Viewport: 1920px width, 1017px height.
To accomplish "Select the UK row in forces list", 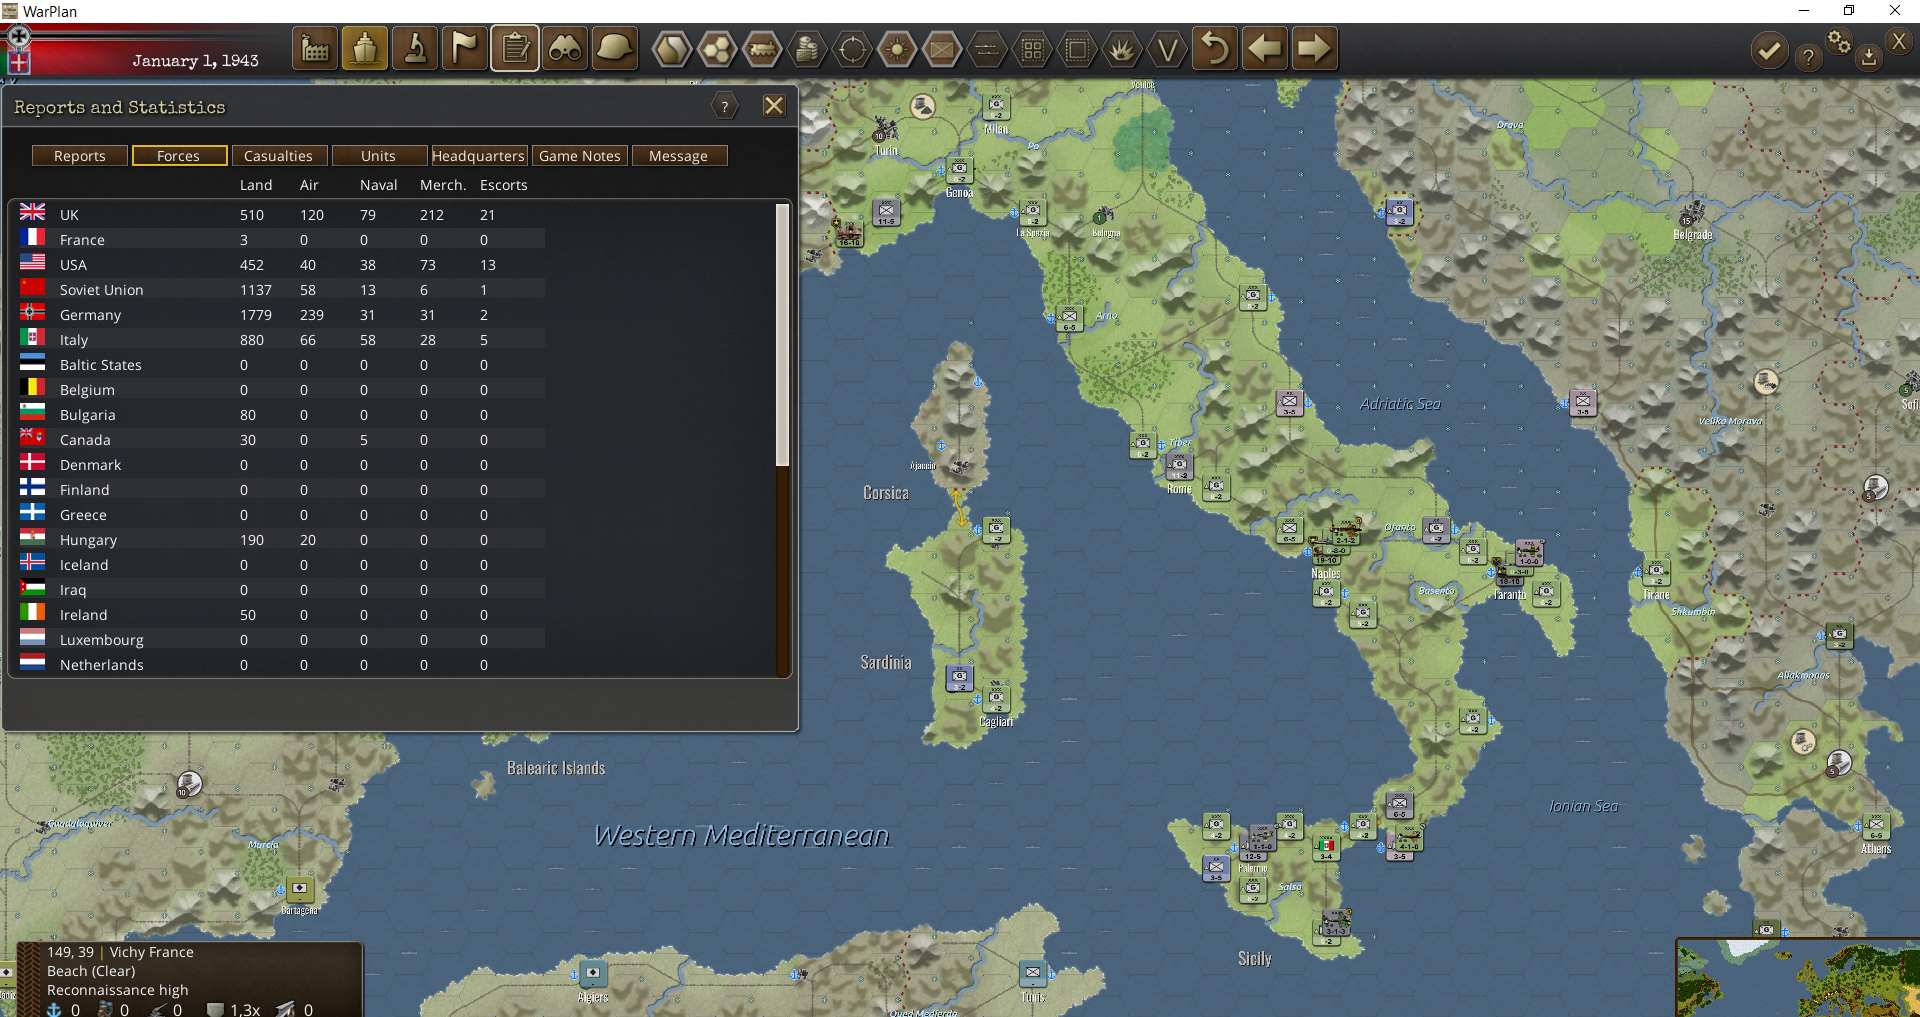I will [280, 214].
